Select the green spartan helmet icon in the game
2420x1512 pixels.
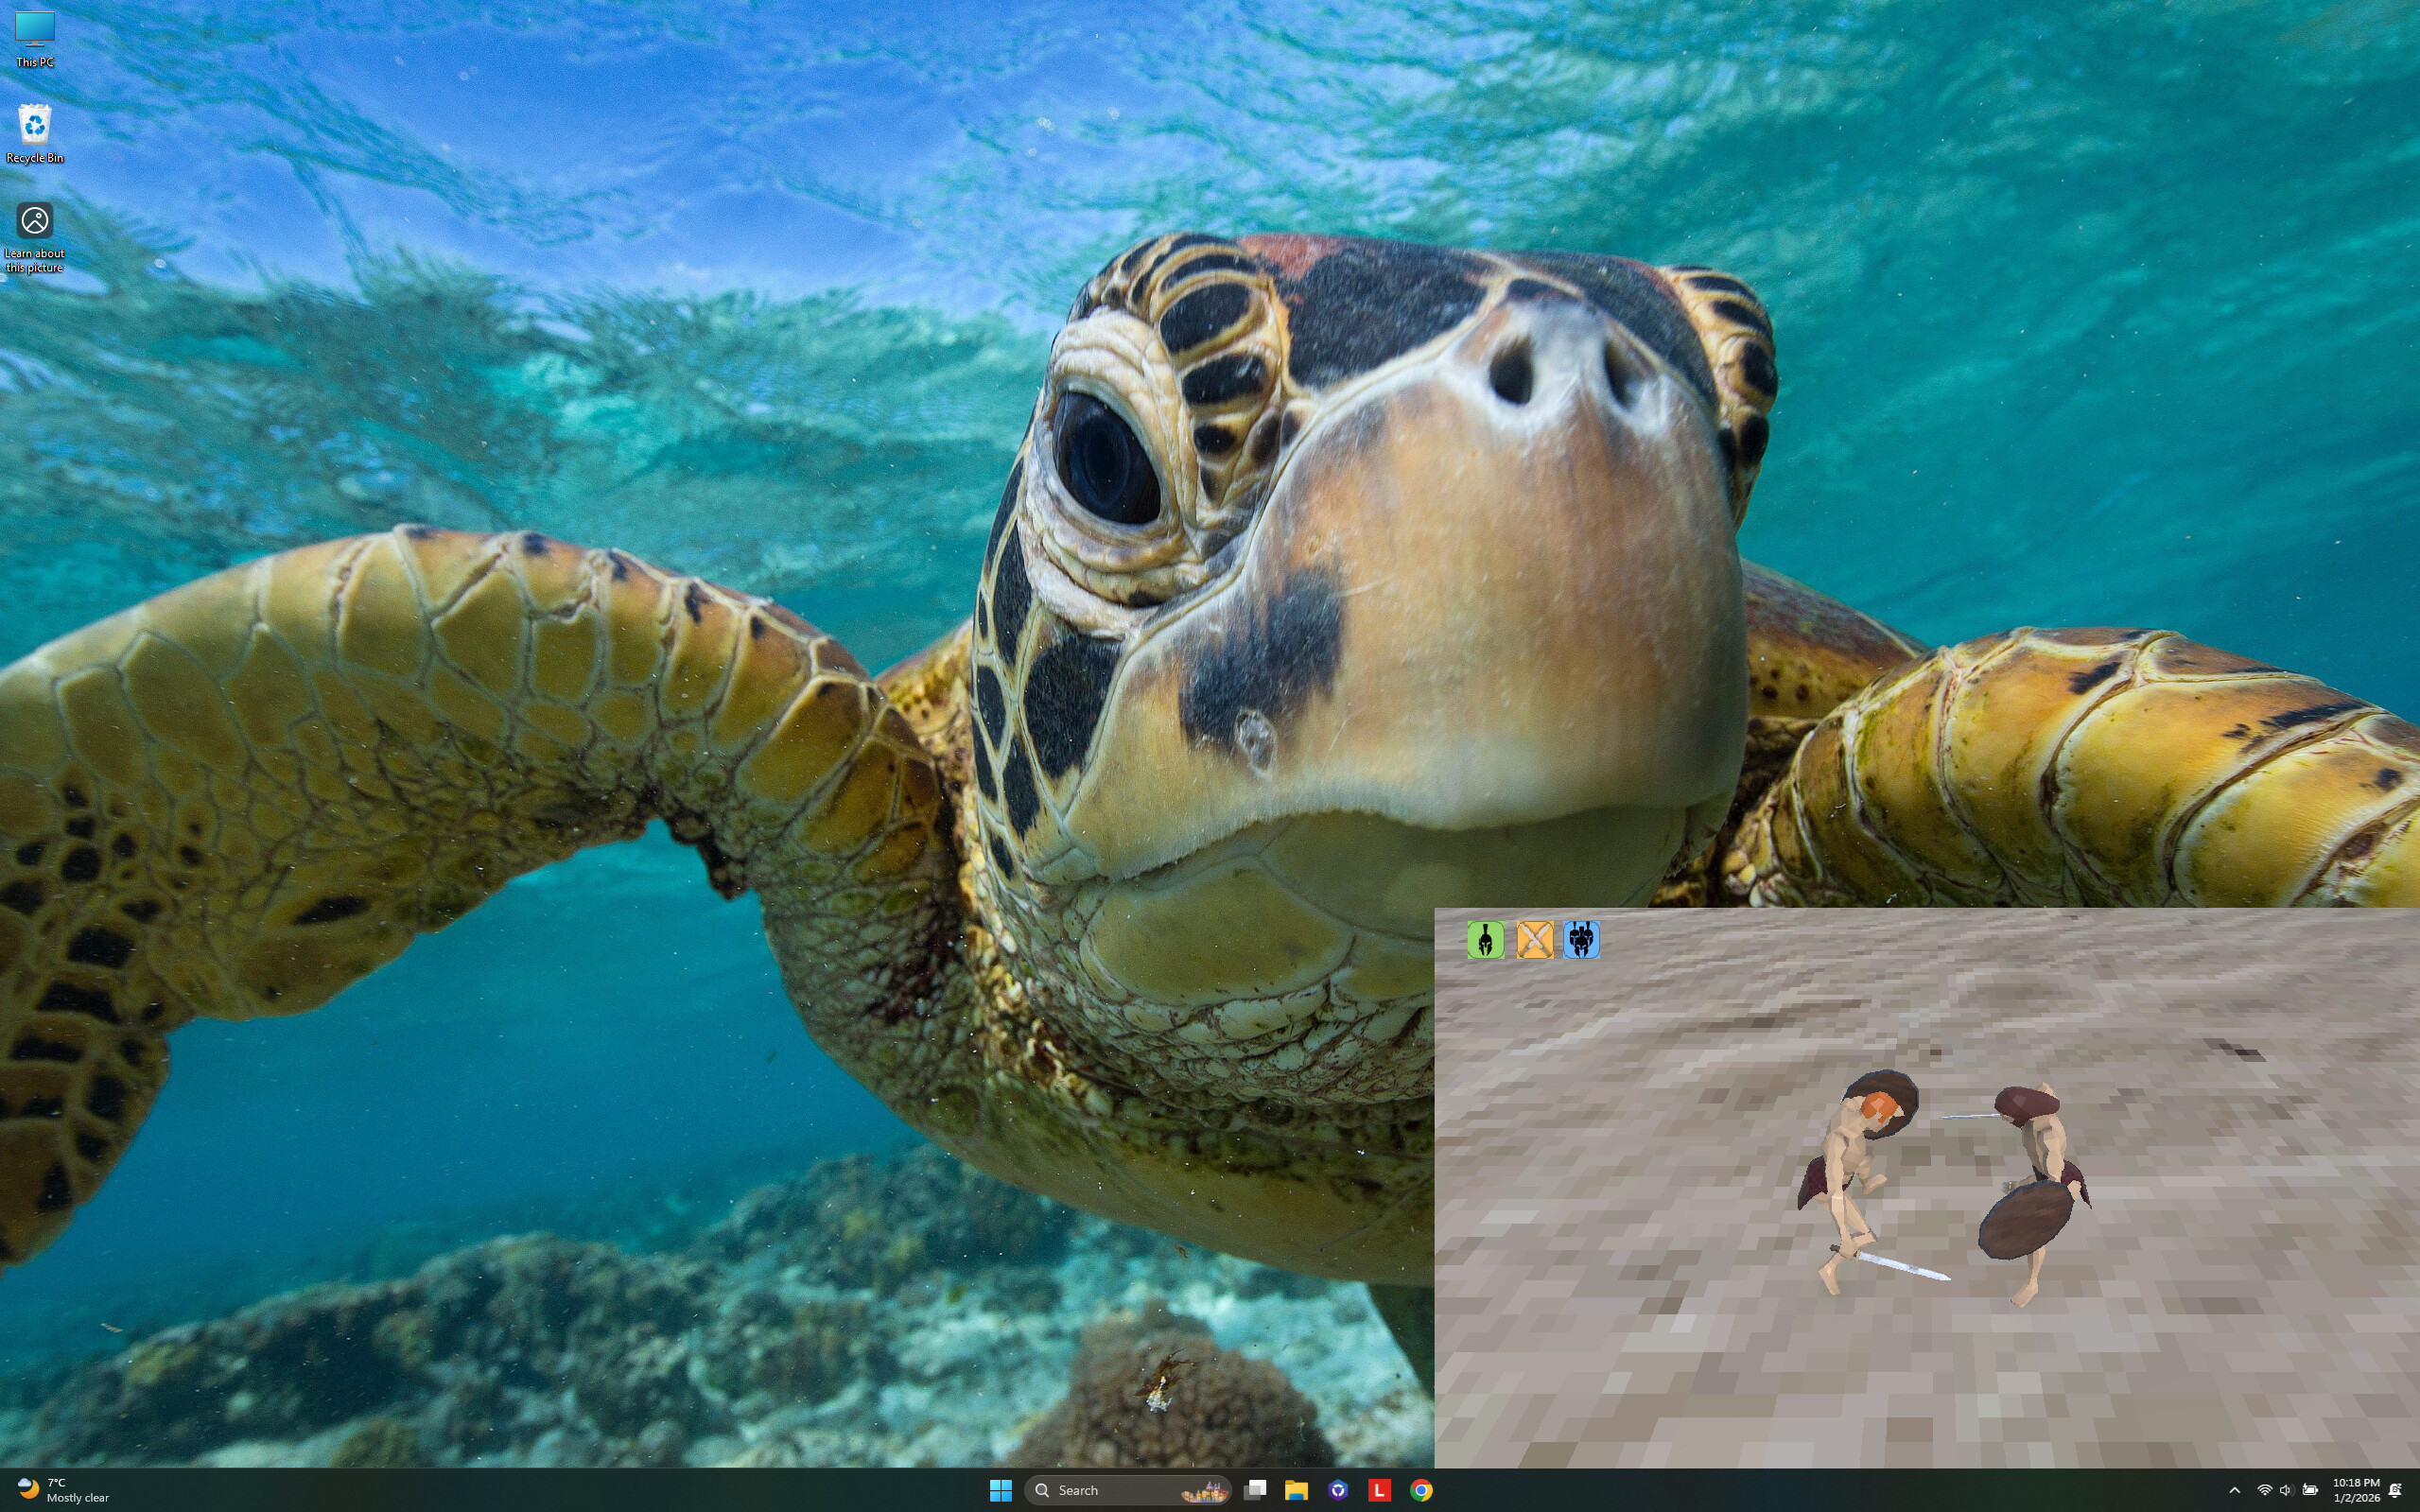[1488, 940]
